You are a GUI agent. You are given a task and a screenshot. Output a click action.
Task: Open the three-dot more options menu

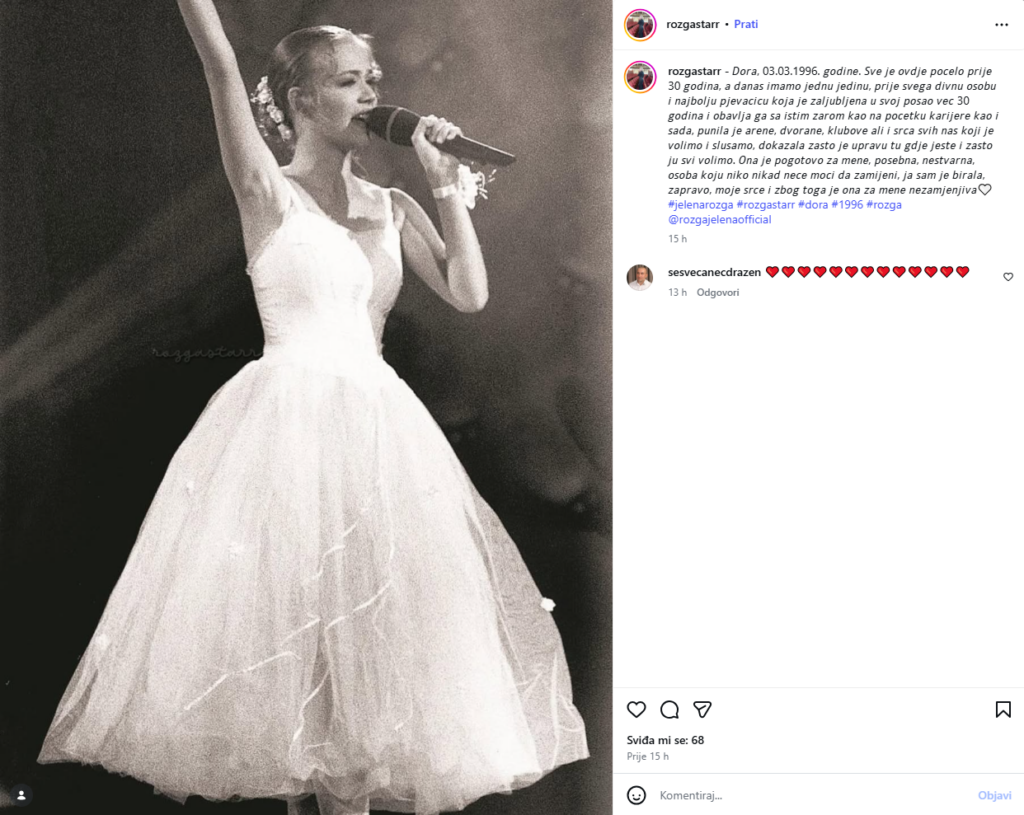(x=1001, y=24)
